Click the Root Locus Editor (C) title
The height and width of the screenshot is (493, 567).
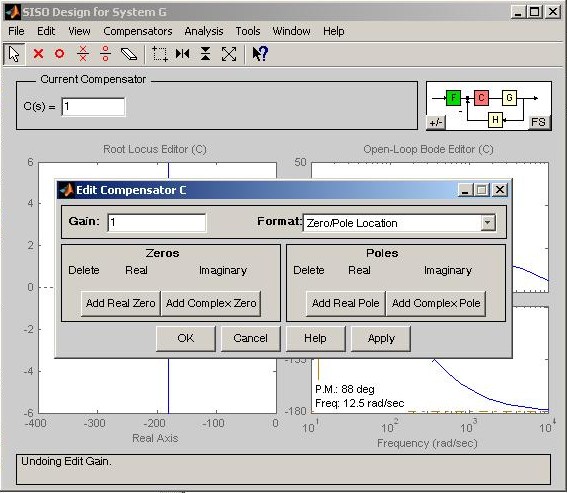155,149
